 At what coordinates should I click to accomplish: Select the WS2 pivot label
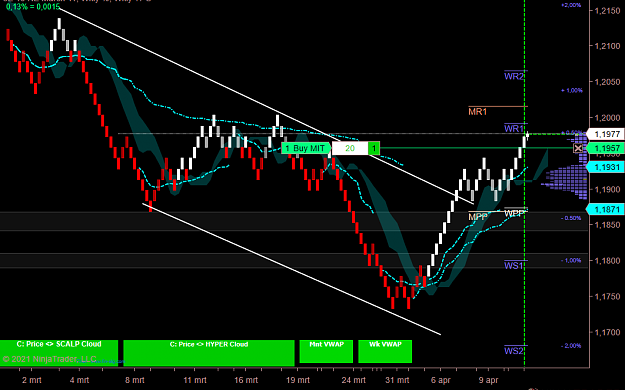pyautogui.click(x=514, y=351)
